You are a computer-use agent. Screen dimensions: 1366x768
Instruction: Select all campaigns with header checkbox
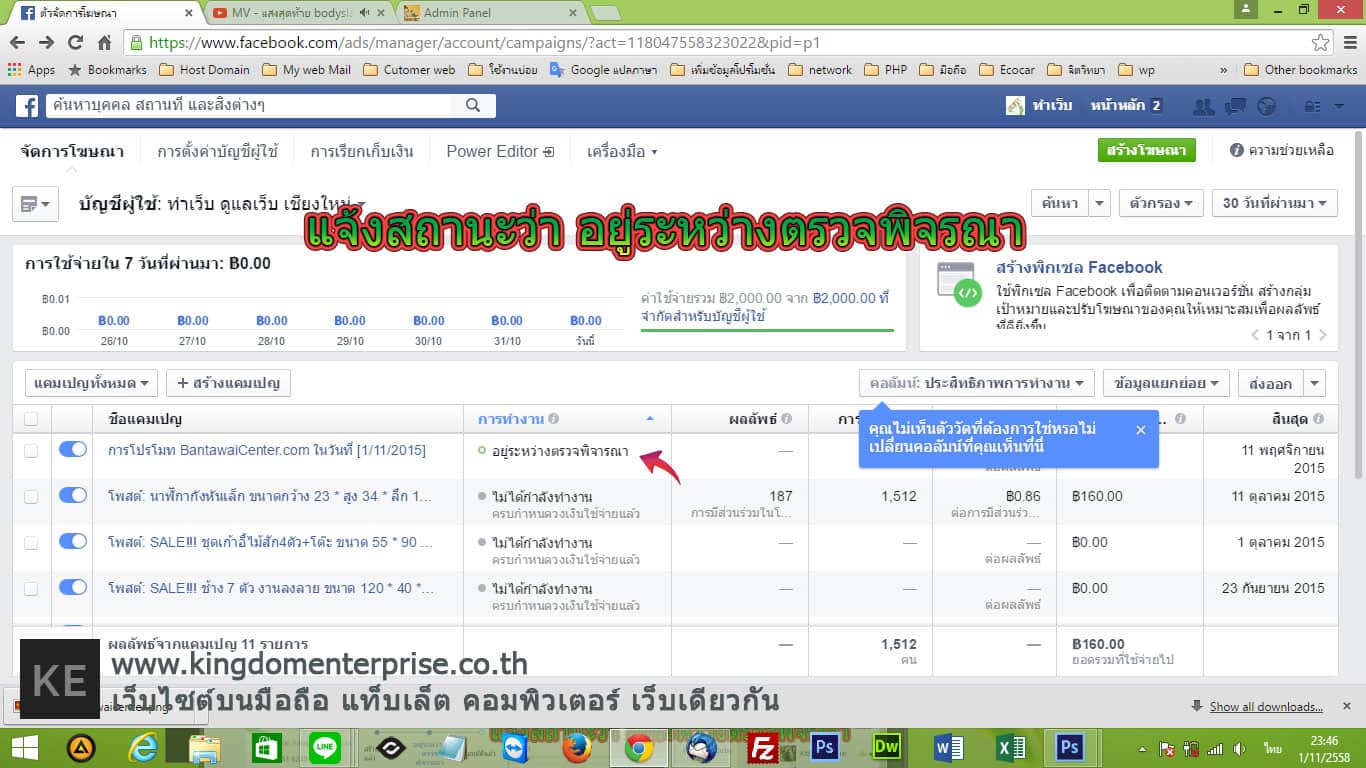tap(31, 419)
